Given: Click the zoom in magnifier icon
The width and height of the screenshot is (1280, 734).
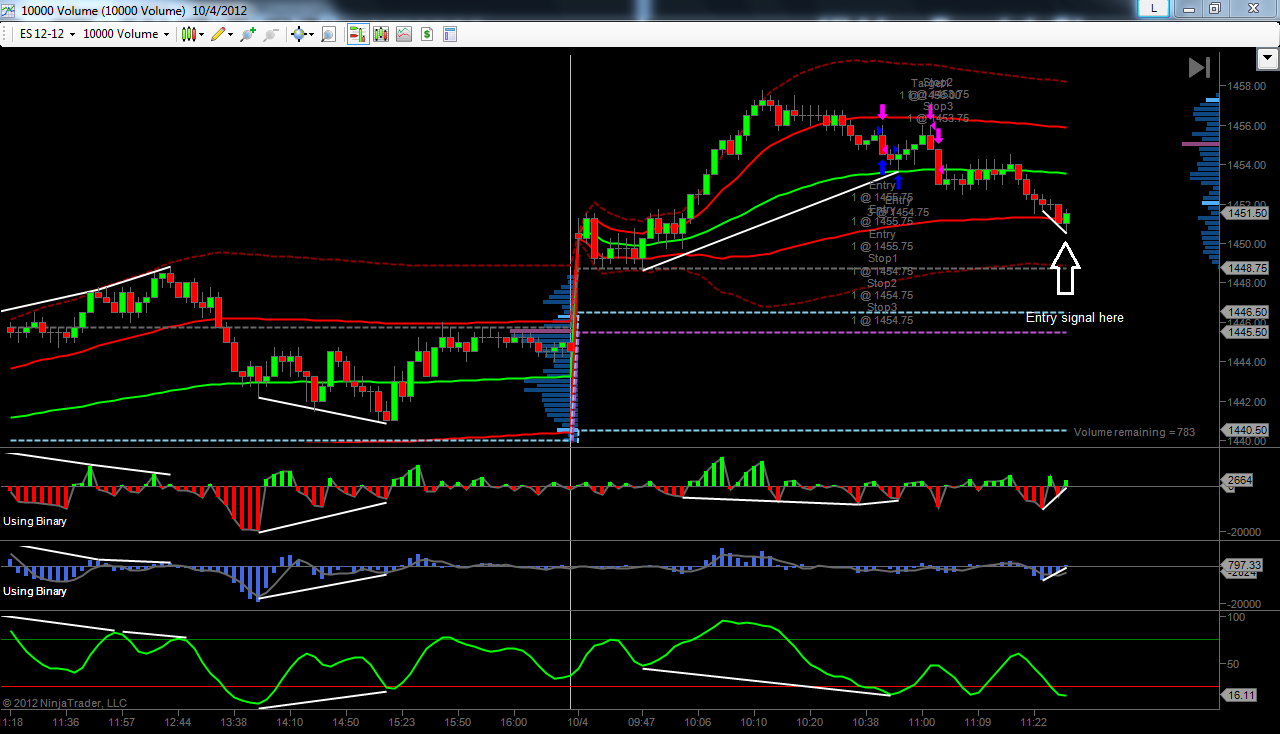Looking at the screenshot, I should 247,34.
